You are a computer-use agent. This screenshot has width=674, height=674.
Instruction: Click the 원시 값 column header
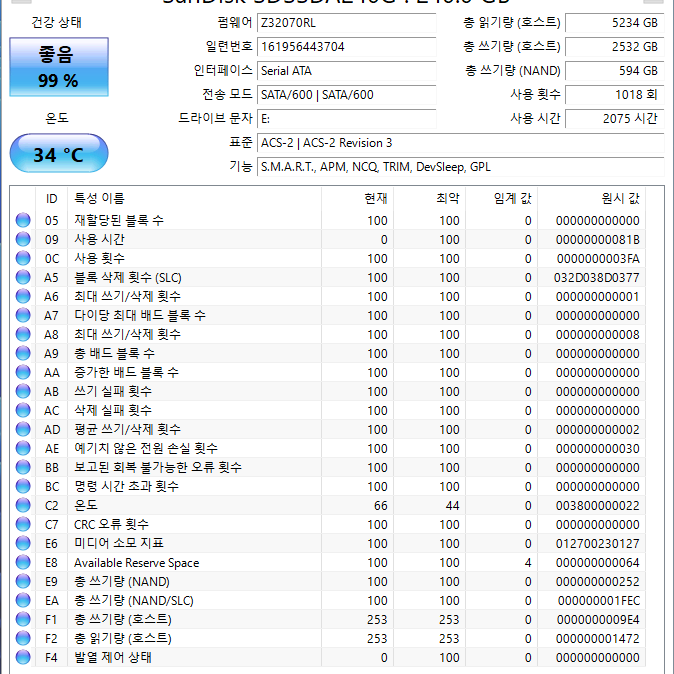click(x=591, y=199)
